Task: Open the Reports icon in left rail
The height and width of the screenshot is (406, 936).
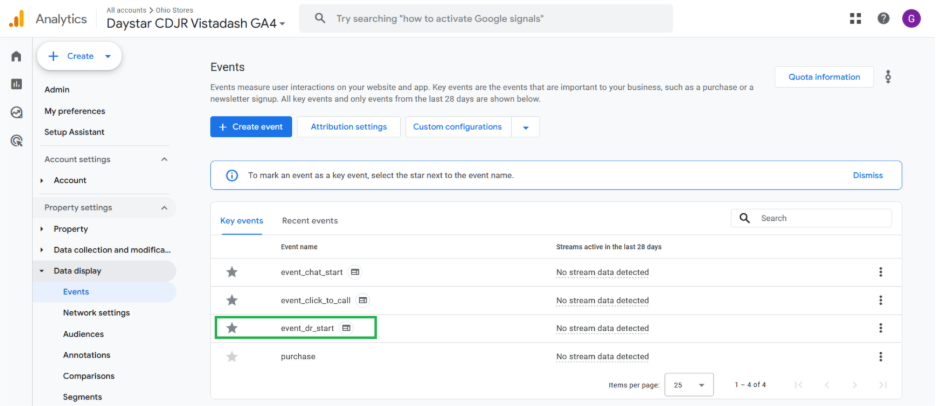Action: (x=16, y=84)
